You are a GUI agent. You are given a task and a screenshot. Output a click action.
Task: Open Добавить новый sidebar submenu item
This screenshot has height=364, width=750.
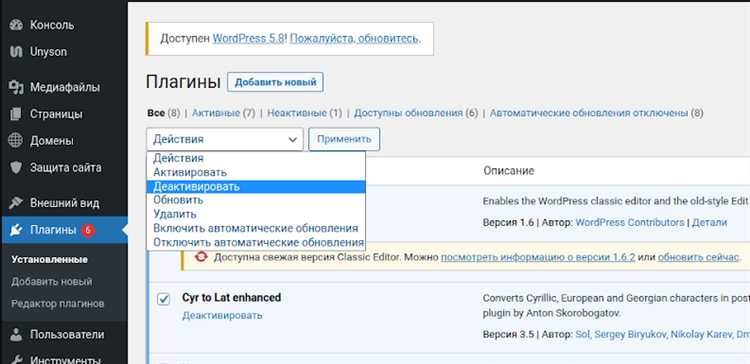click(x=52, y=282)
